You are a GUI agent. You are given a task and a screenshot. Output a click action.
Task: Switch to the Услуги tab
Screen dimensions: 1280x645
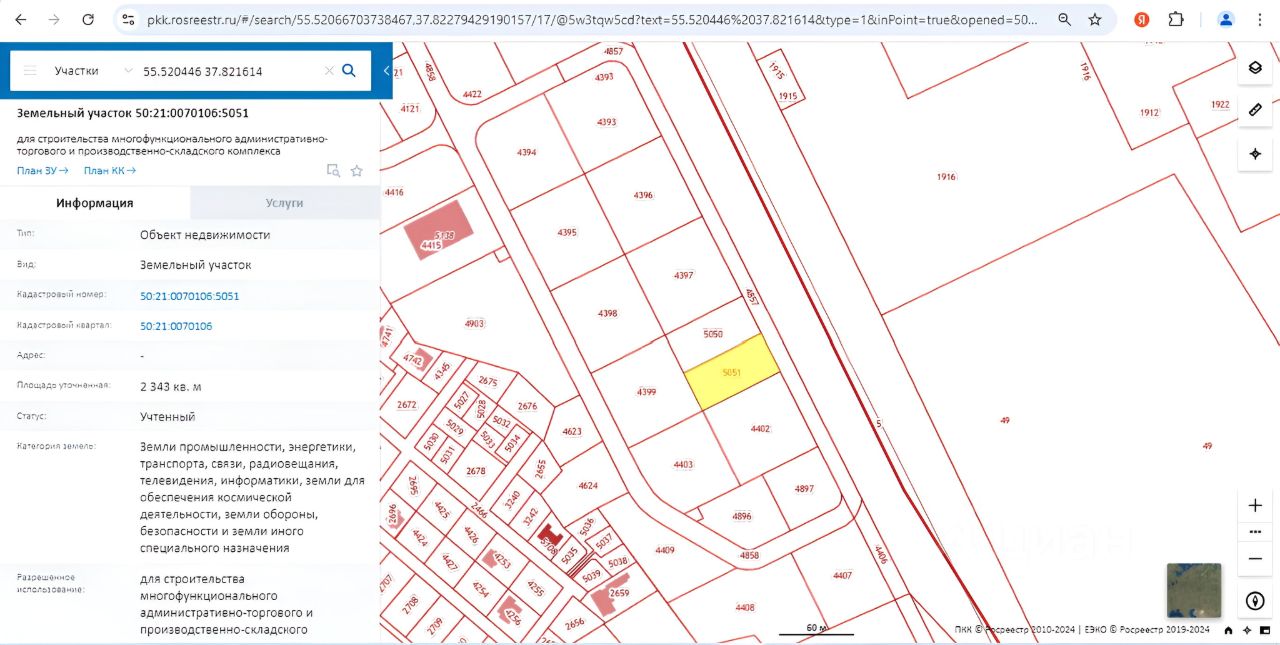pos(285,203)
